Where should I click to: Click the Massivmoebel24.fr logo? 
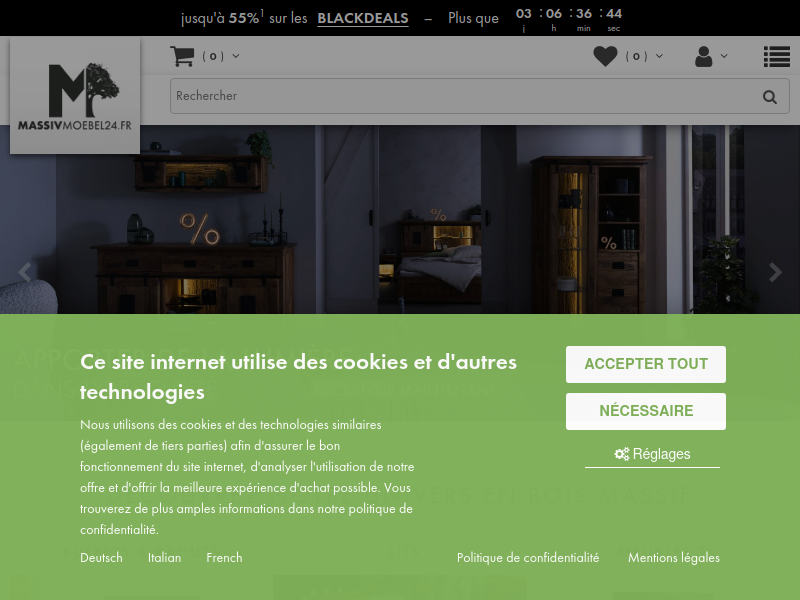pos(75,96)
